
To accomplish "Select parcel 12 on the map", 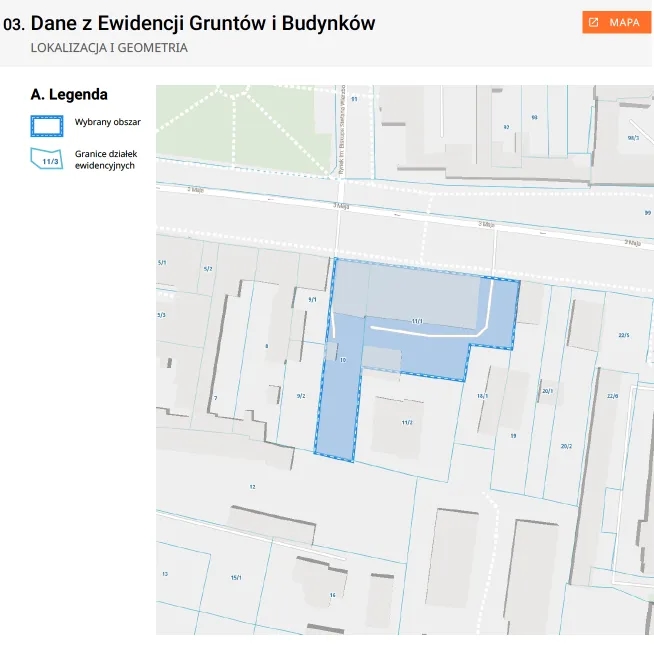I will 252,487.
